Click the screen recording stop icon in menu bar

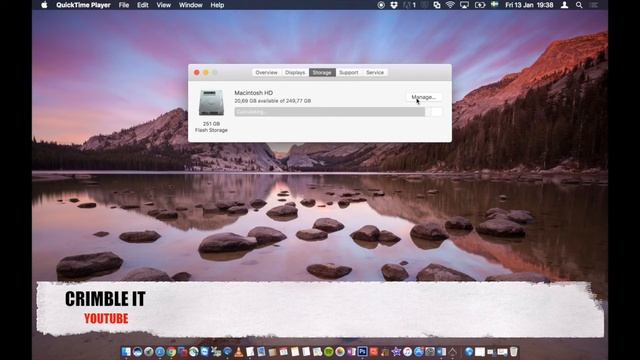pos(381,5)
